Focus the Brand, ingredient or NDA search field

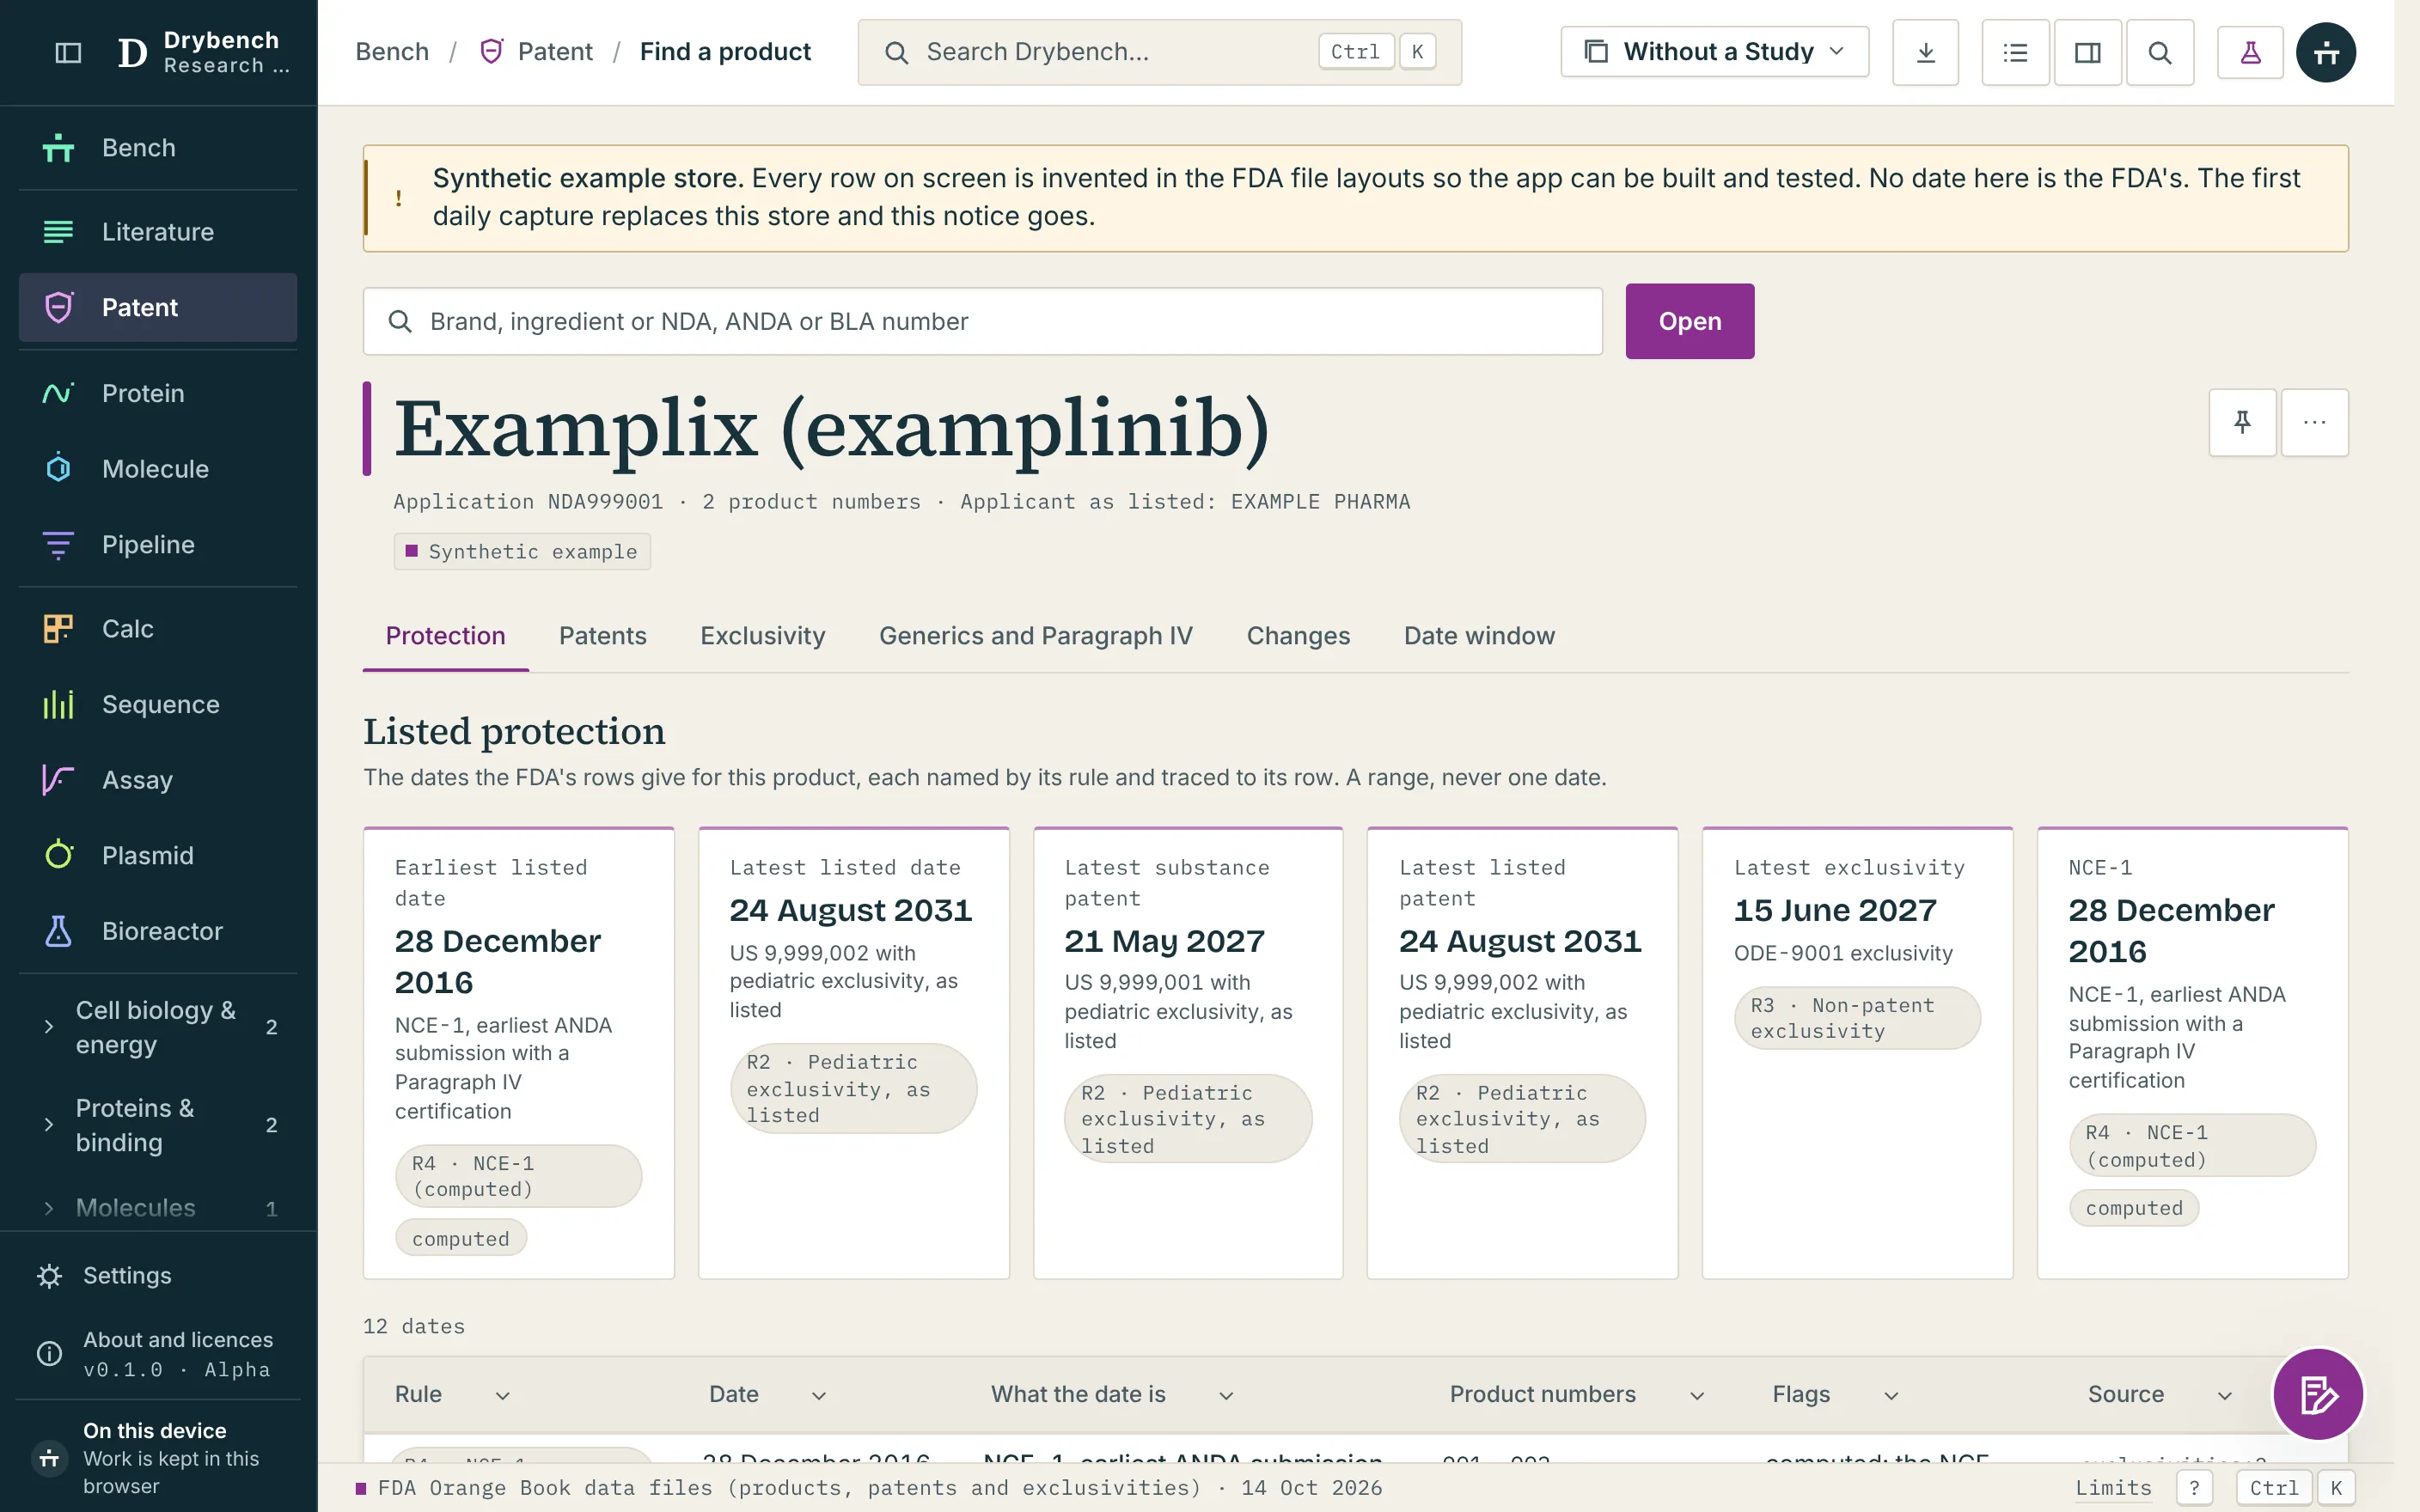click(982, 321)
